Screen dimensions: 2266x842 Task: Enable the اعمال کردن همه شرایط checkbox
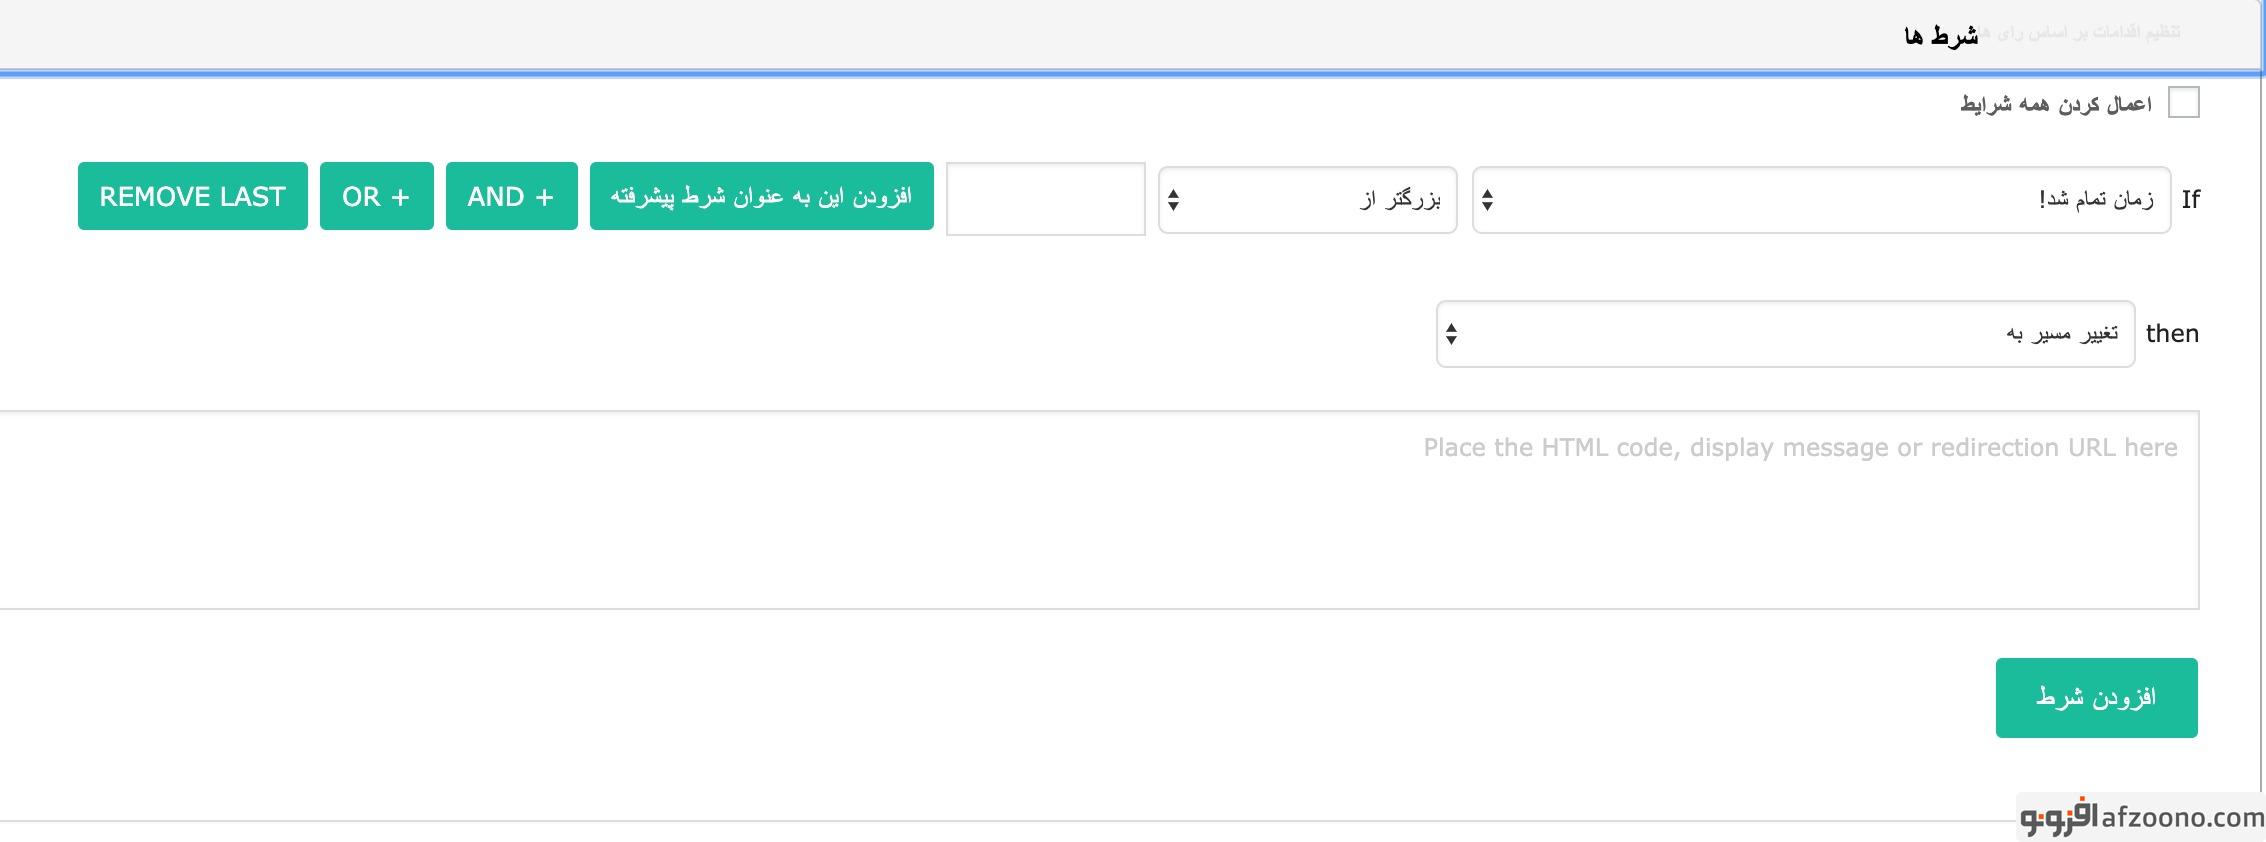tap(2183, 103)
